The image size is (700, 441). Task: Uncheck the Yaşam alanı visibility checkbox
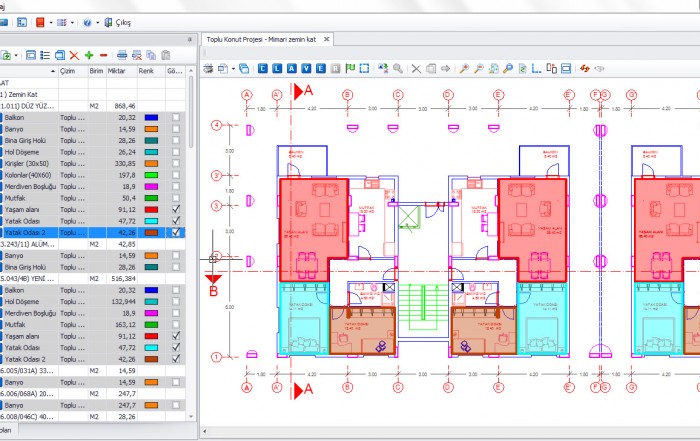(176, 209)
